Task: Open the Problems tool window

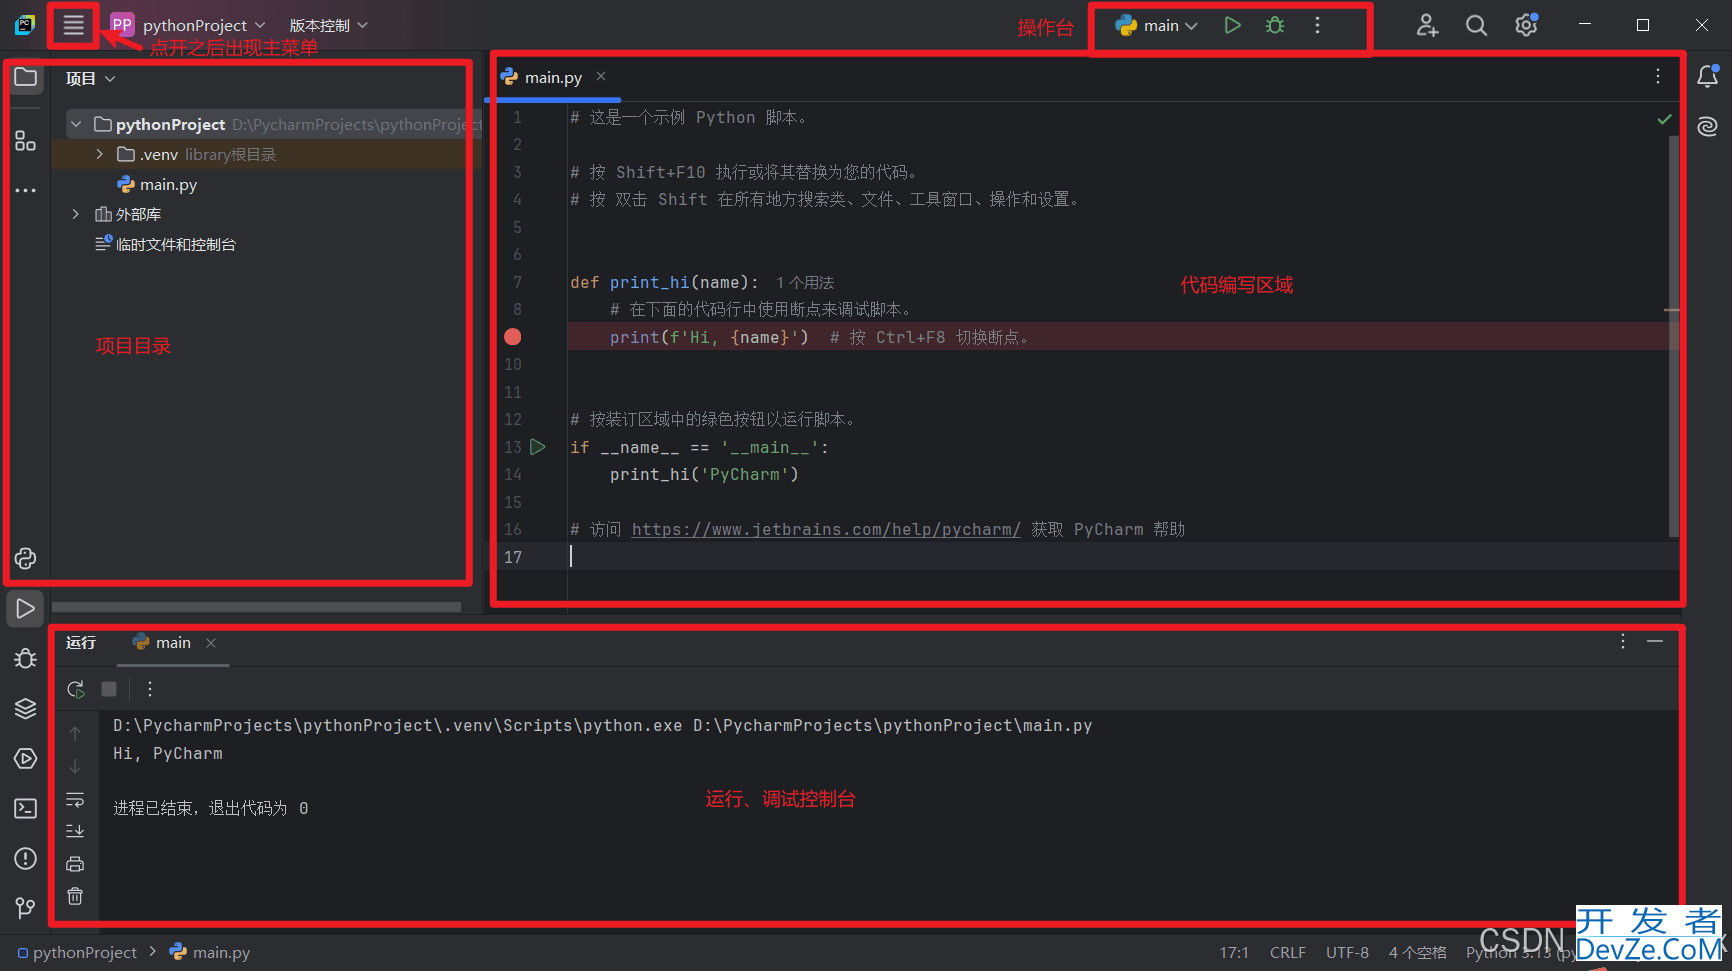Action: point(26,858)
